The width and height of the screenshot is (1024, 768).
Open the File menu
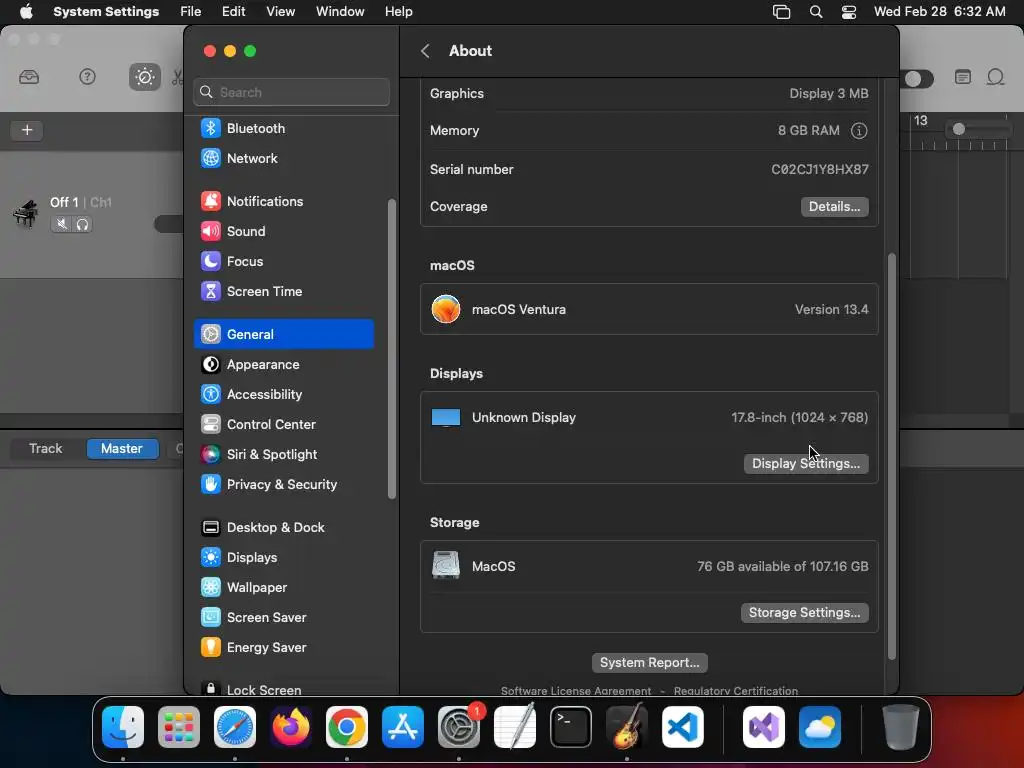[x=191, y=12]
